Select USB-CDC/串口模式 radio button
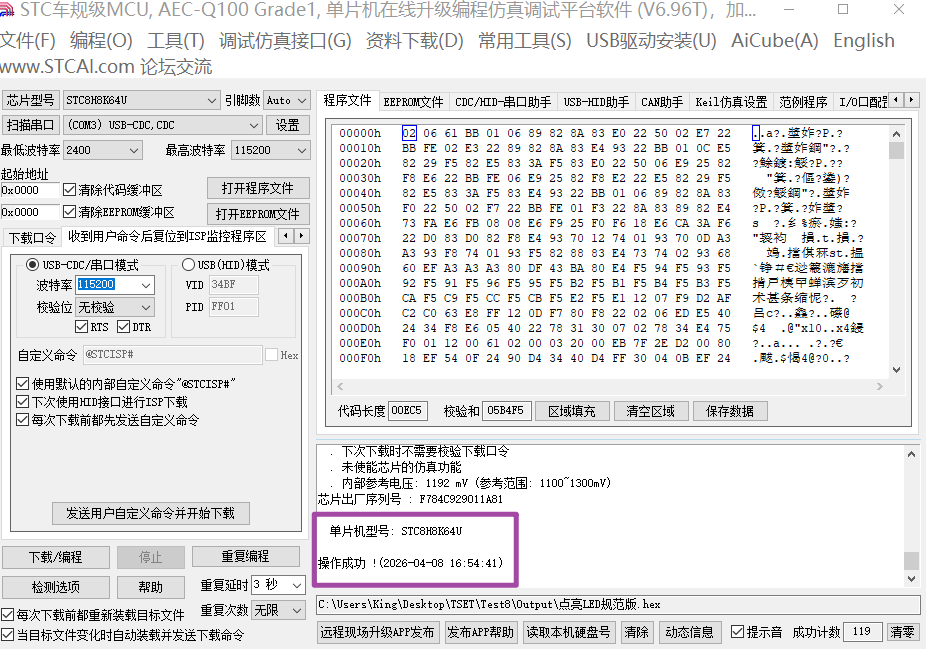 click(x=32, y=265)
